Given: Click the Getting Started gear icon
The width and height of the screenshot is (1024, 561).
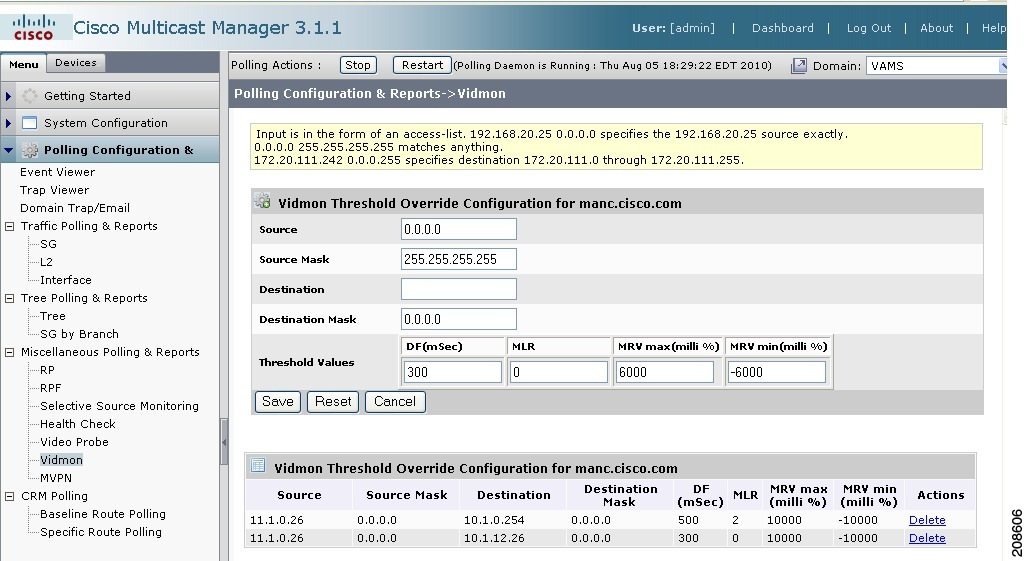Looking at the screenshot, I should click(29, 96).
